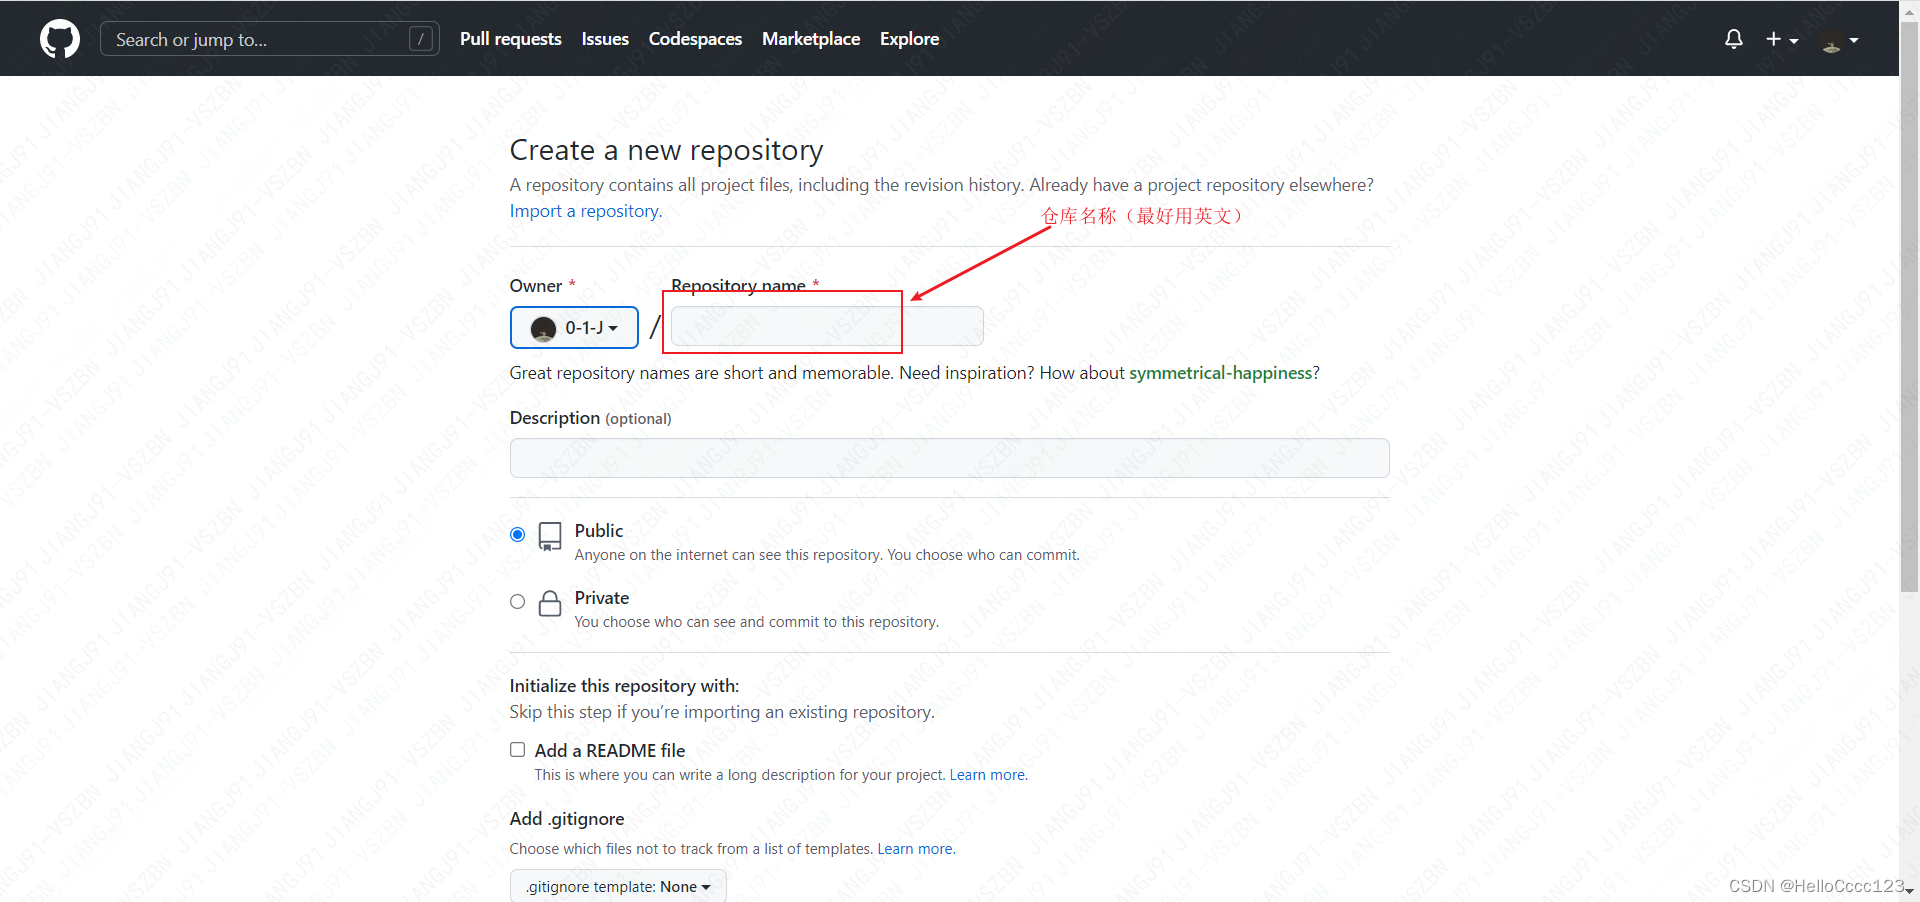Open the GitHub homepage via Octocat logo
Screen dimensions: 1920x902
point(60,39)
